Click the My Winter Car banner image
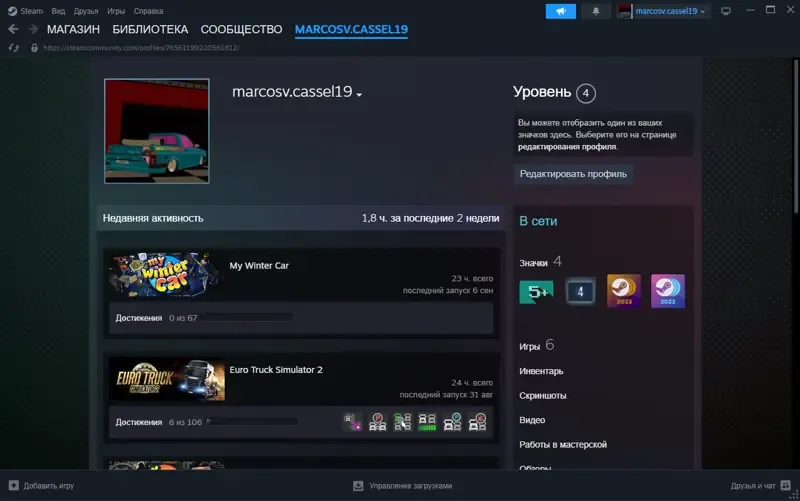This screenshot has width=800, height=501. pyautogui.click(x=166, y=274)
